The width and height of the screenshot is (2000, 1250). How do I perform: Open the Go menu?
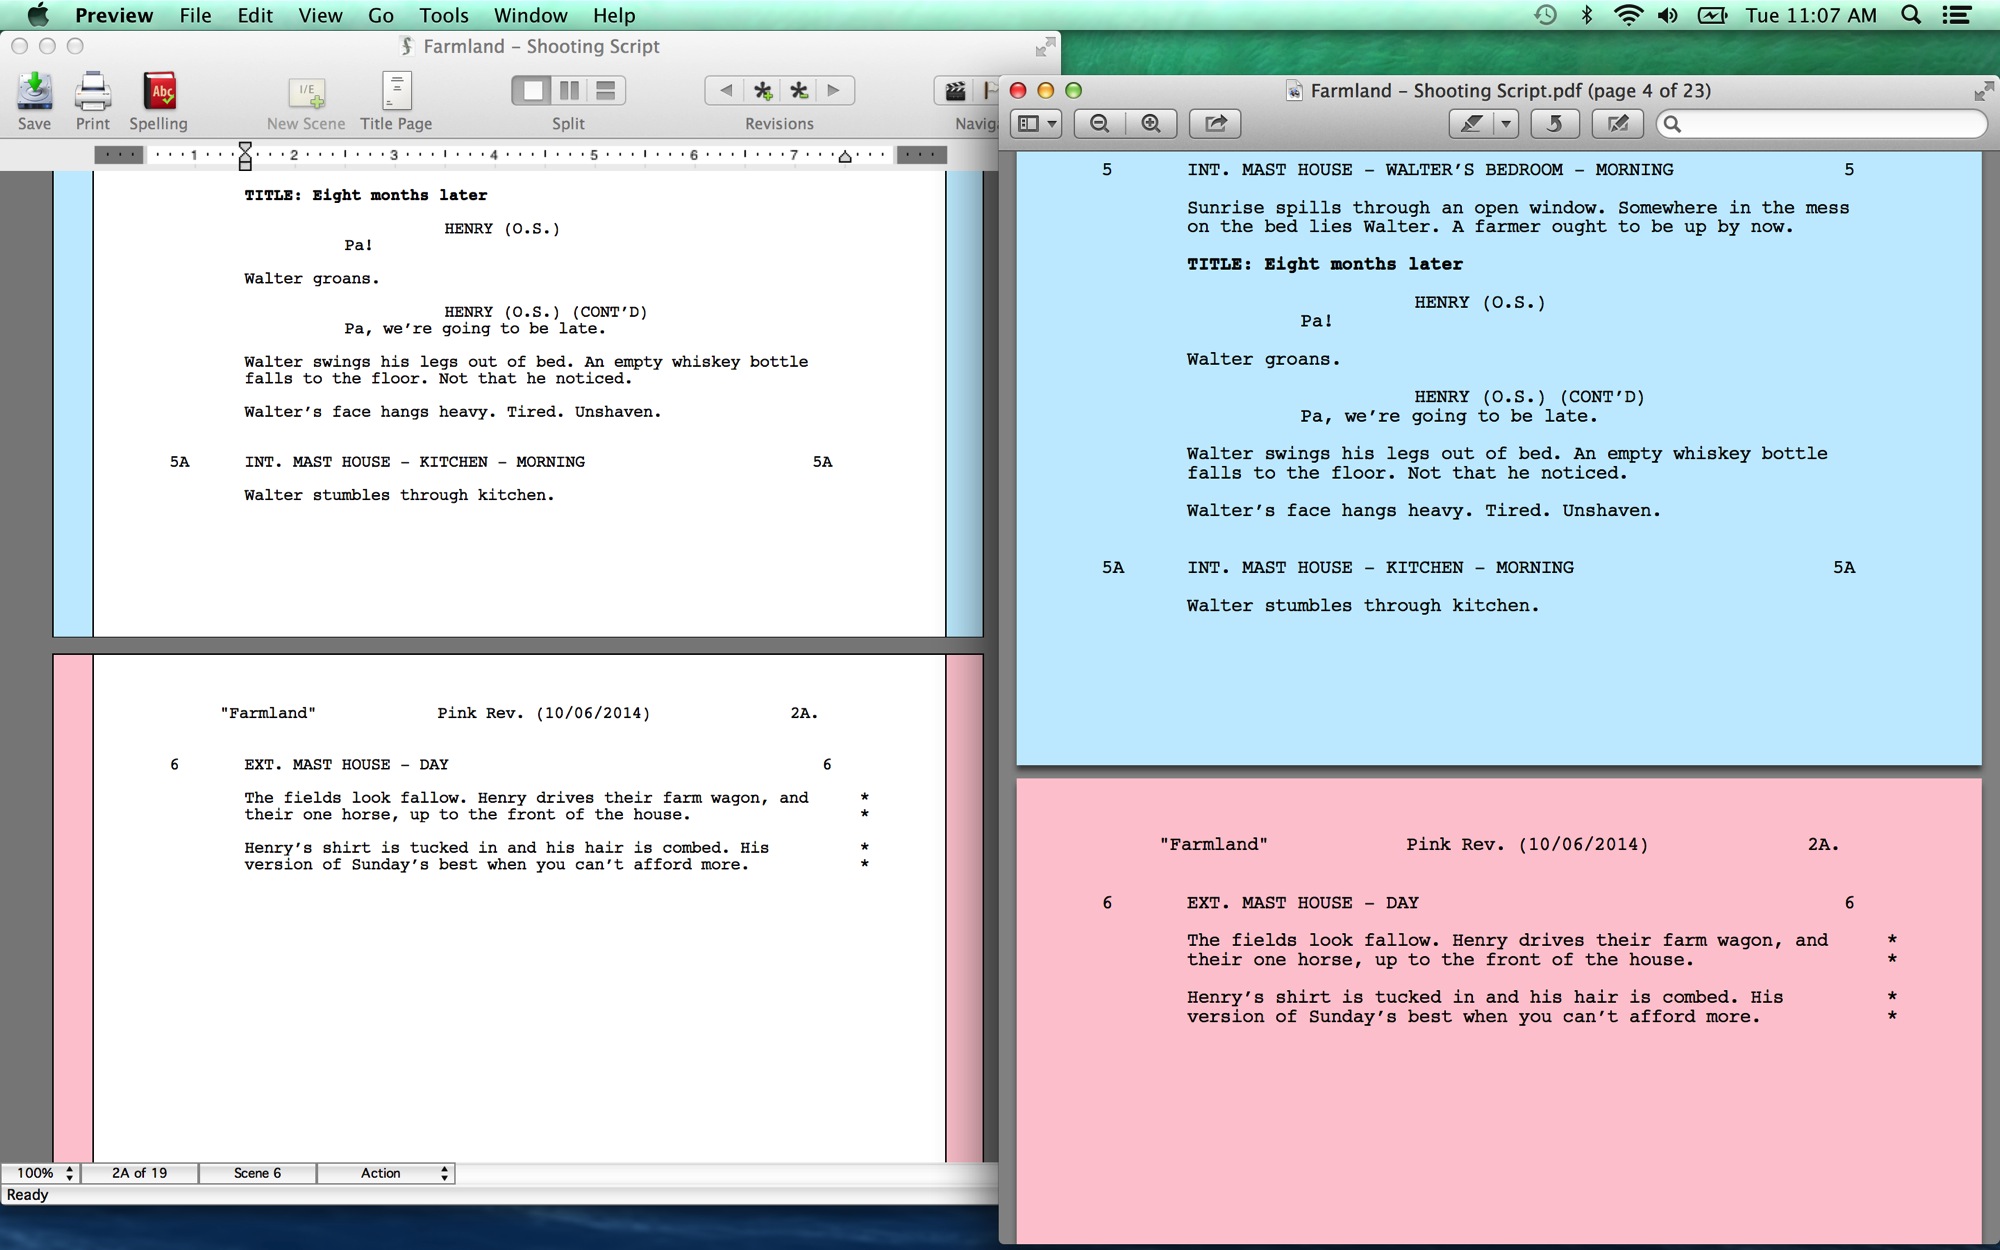click(381, 15)
